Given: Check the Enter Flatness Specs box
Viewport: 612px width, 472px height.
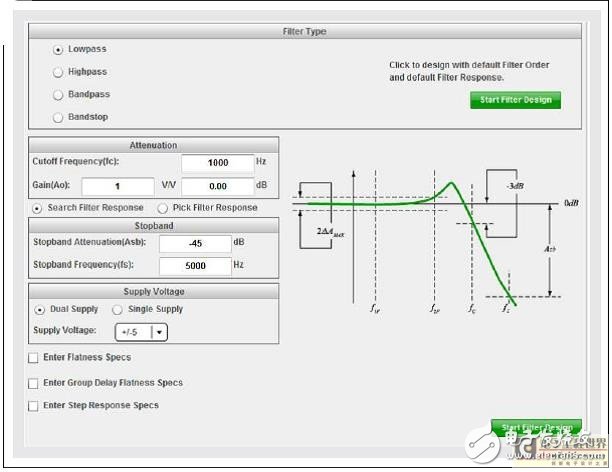Looking at the screenshot, I should click(33, 358).
